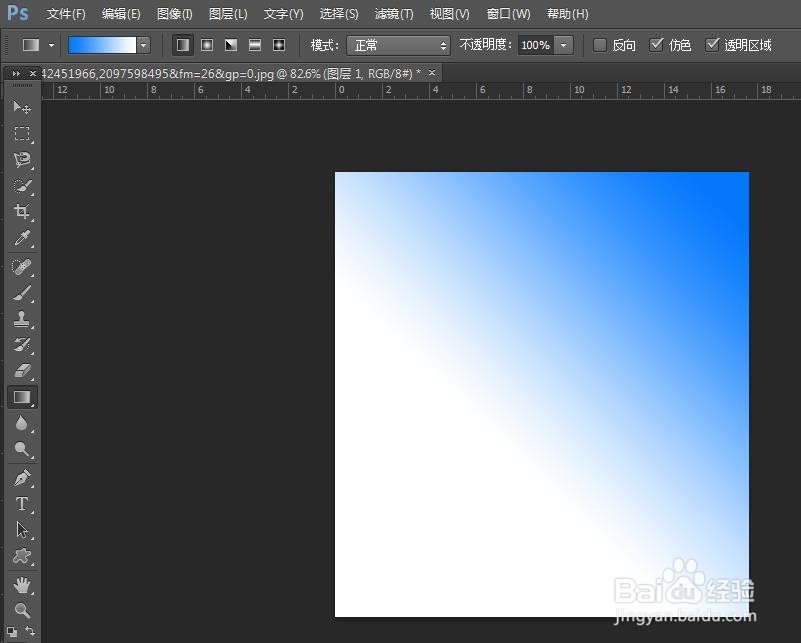Screen dimensions: 801x643
Task: Click the Photoshop Ps logo
Action: 17,13
